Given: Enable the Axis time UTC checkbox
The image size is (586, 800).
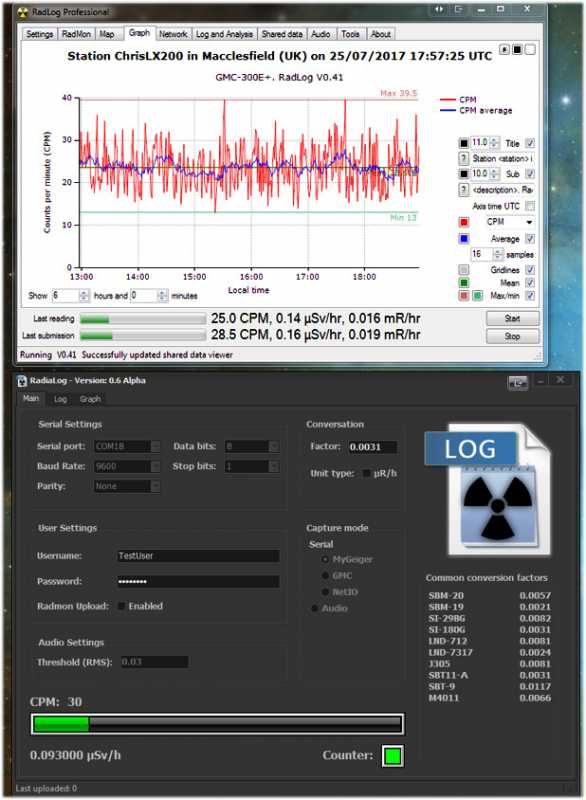Looking at the screenshot, I should (530, 206).
